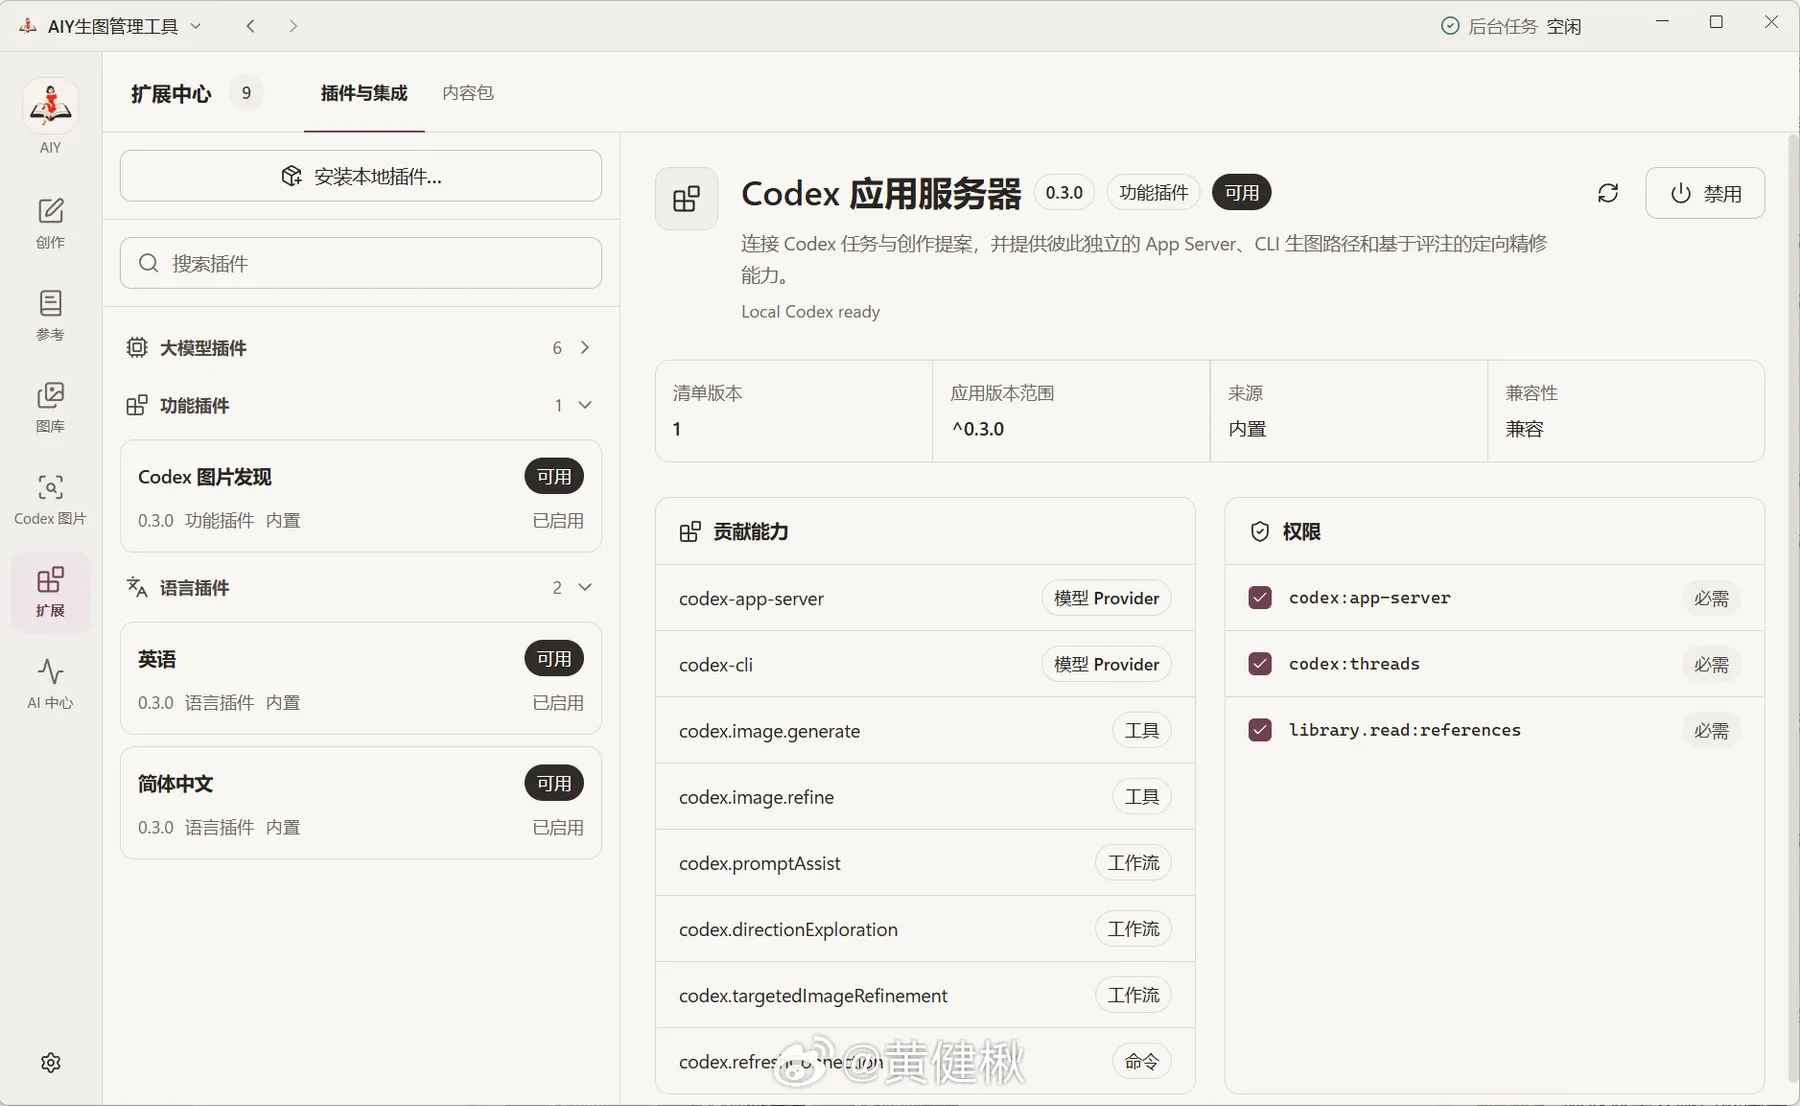Click the codex.targetedImageRefinement capability row
Viewport: 1800px width, 1106px height.
[x=925, y=994]
